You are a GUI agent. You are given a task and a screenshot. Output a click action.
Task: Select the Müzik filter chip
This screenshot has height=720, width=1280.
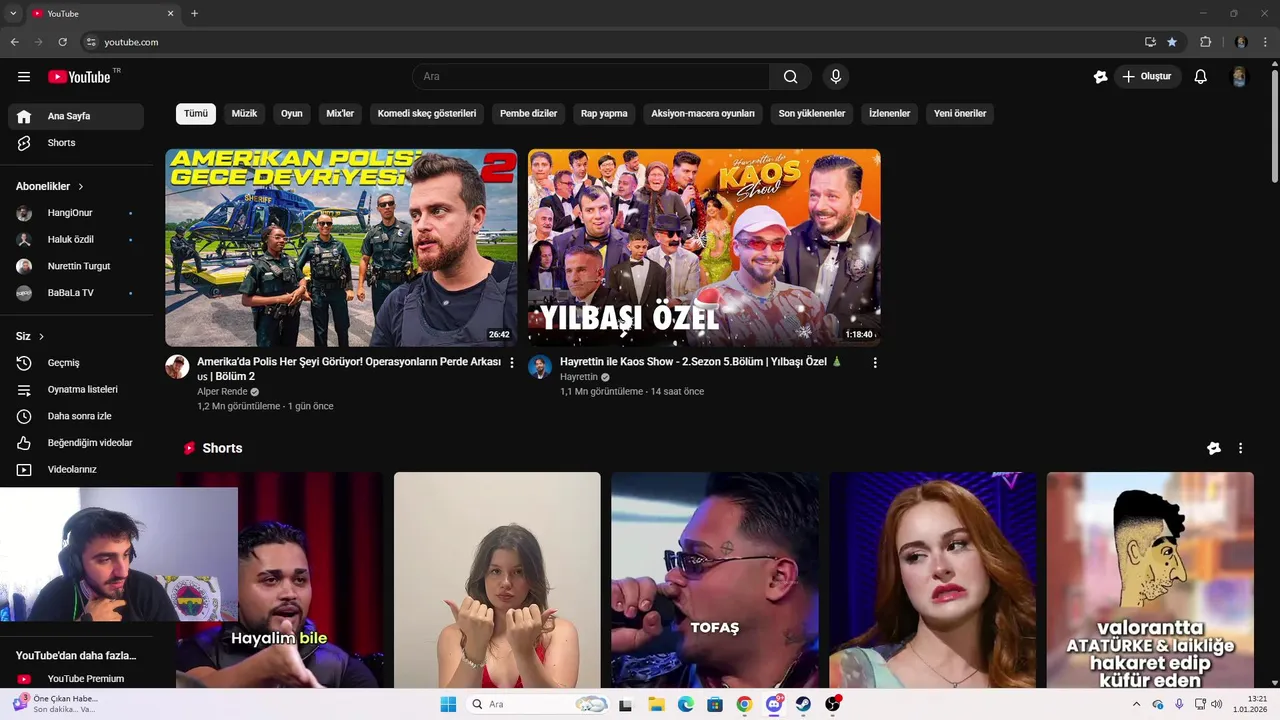point(244,114)
